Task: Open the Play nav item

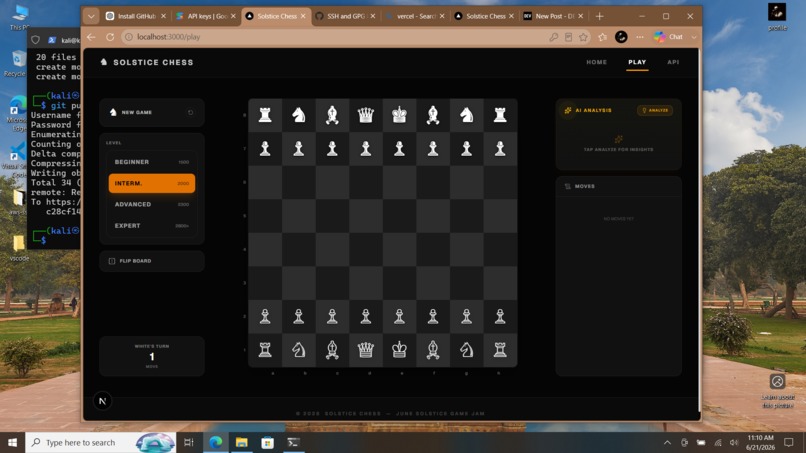Action: pos(637,62)
